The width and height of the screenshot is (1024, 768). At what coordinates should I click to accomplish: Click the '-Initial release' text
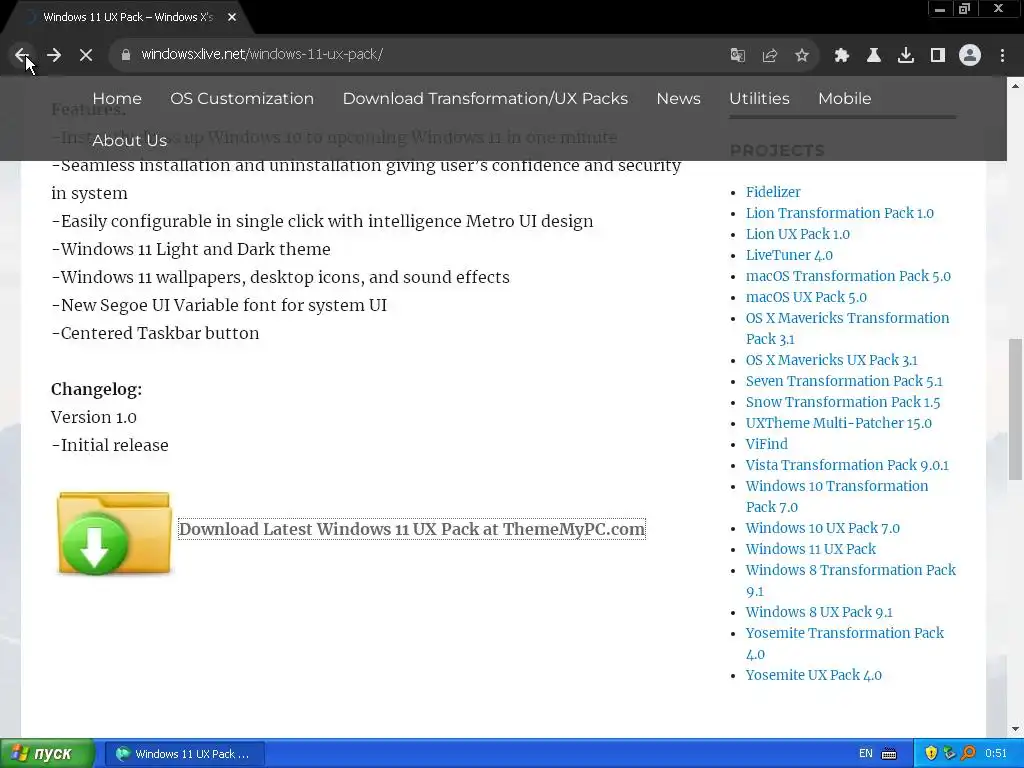click(110, 445)
